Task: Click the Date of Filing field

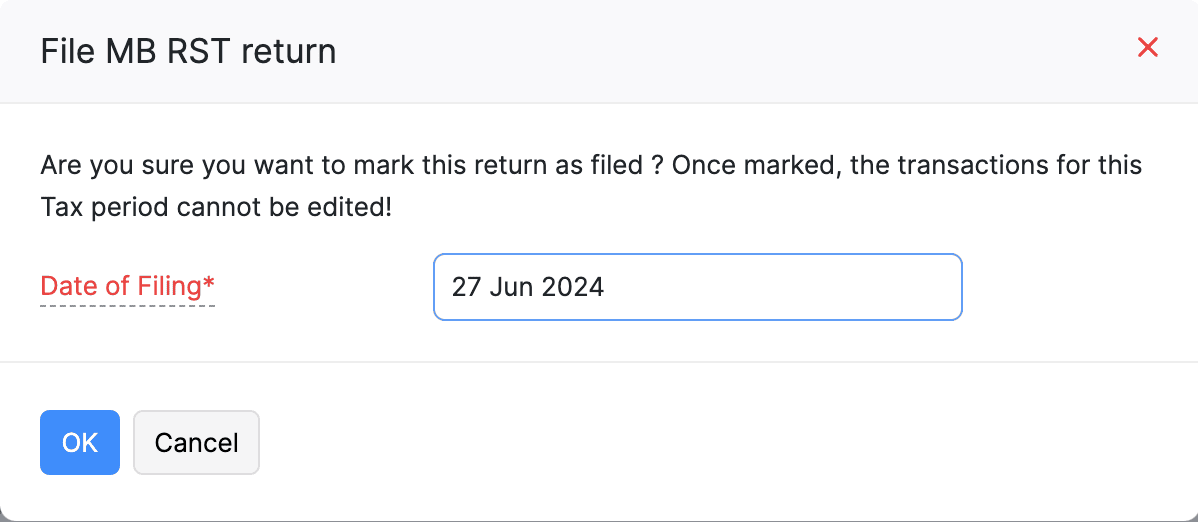Action: [x=697, y=287]
